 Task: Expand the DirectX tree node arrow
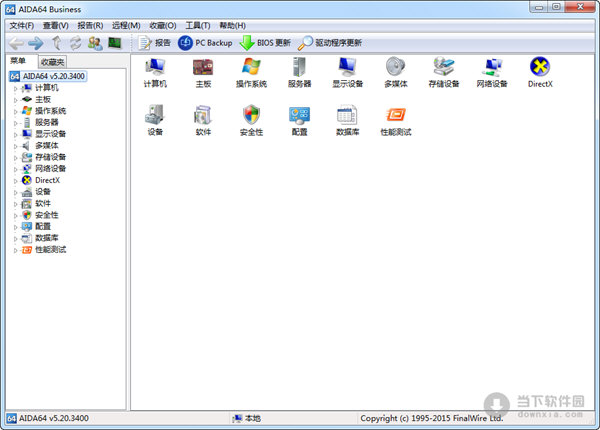(x=16, y=181)
